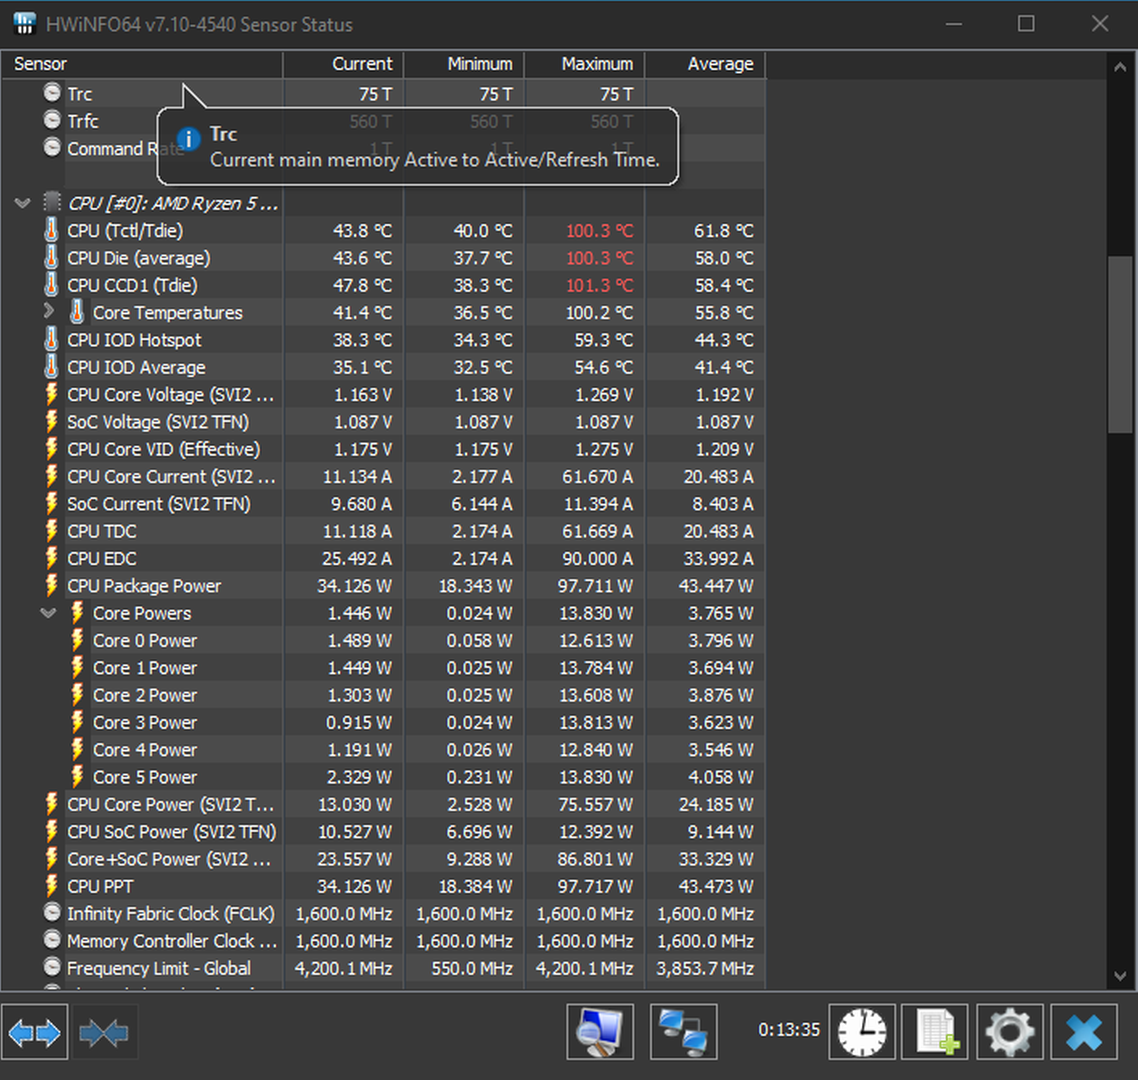Click the 97.711 W maximum package power

(595, 586)
